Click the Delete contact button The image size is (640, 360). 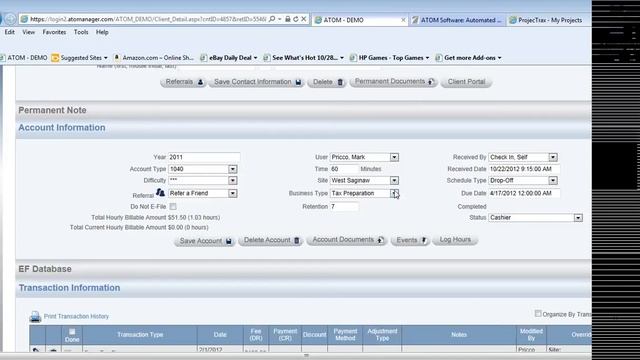pyautogui.click(x=328, y=82)
